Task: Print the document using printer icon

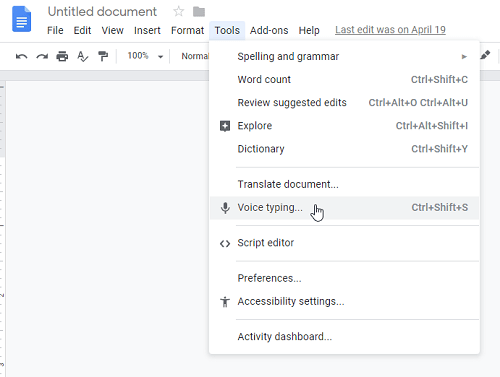Action: (x=62, y=56)
